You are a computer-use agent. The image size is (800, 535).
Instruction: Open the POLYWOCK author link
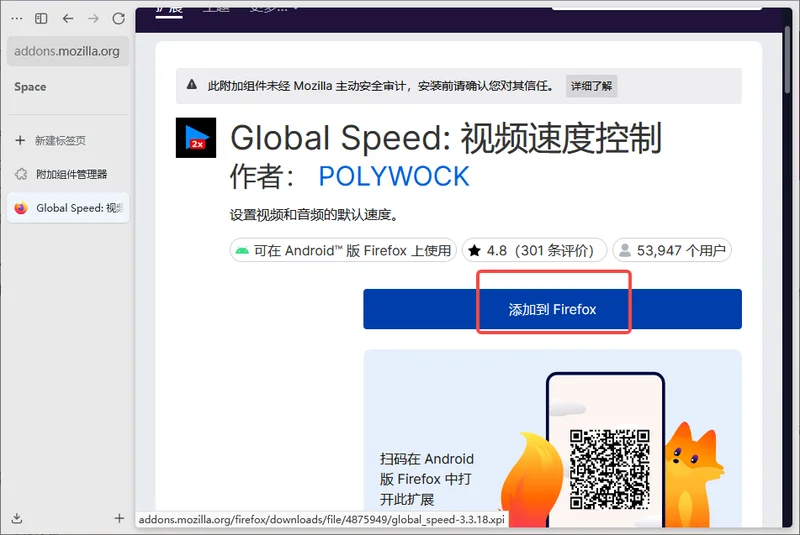394,176
